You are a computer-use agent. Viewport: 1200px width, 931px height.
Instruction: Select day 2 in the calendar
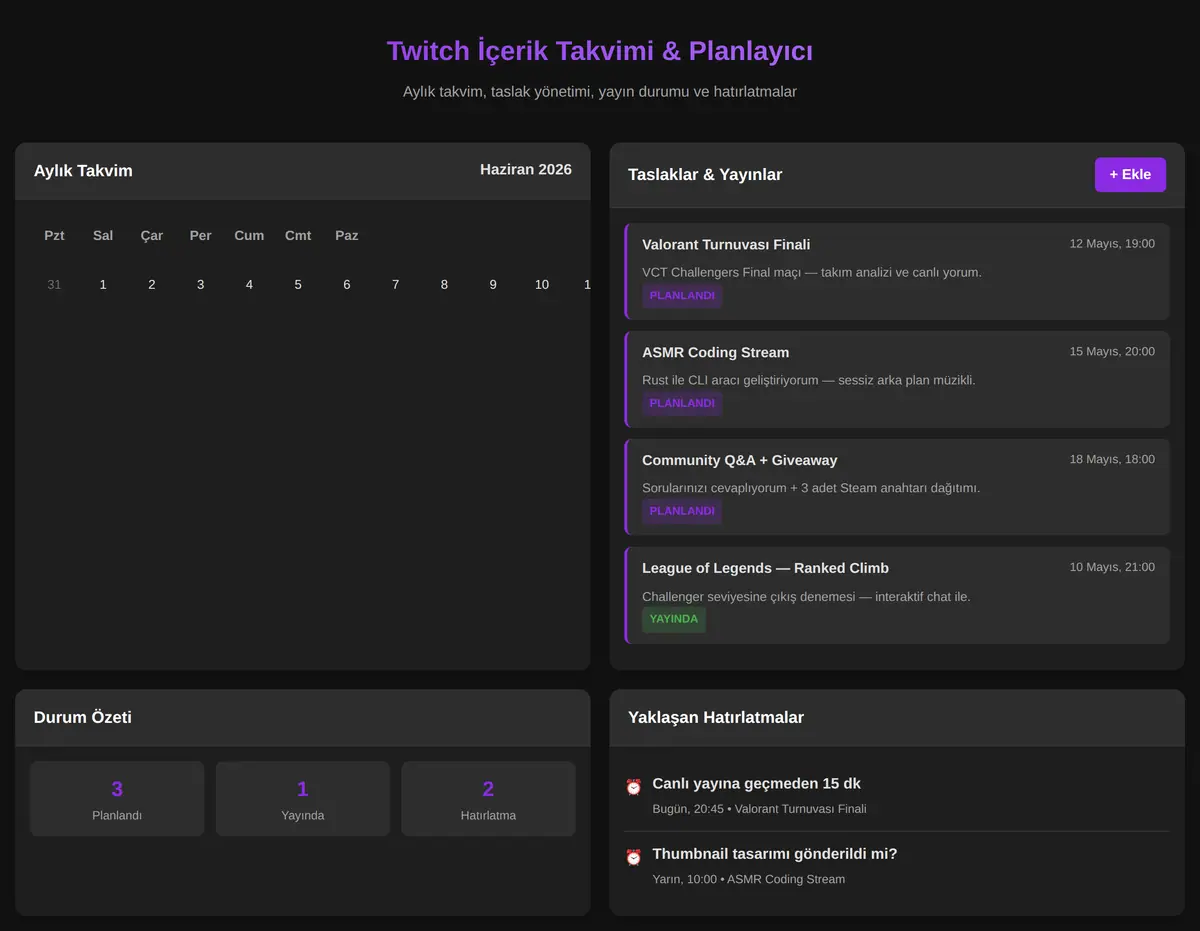(x=152, y=285)
